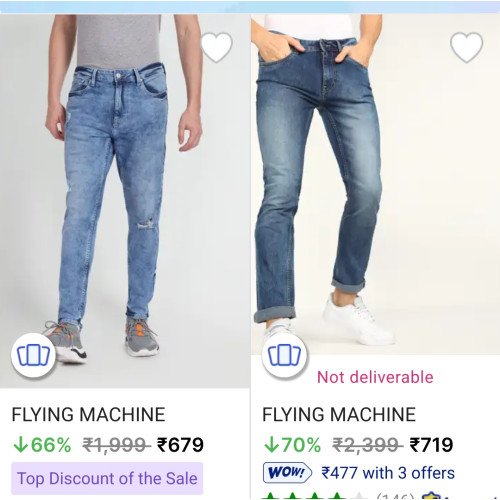Viewport: 500px width, 500px height.
Task: Click the ₹679 selling price
Action: click(x=180, y=445)
